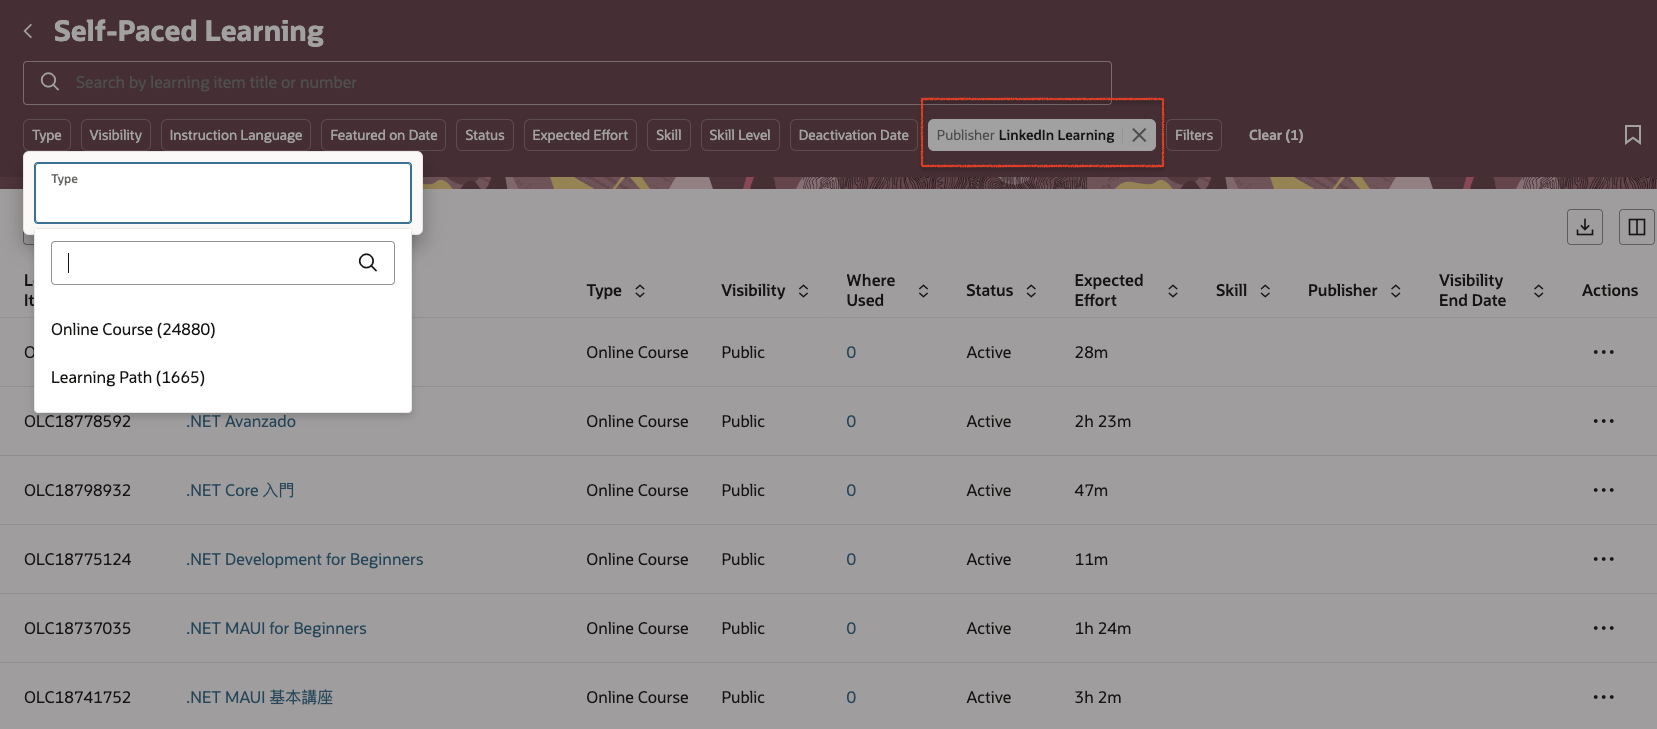The width and height of the screenshot is (1657, 729).
Task: Open .NET MAUI for Beginners link
Action: tap(276, 628)
